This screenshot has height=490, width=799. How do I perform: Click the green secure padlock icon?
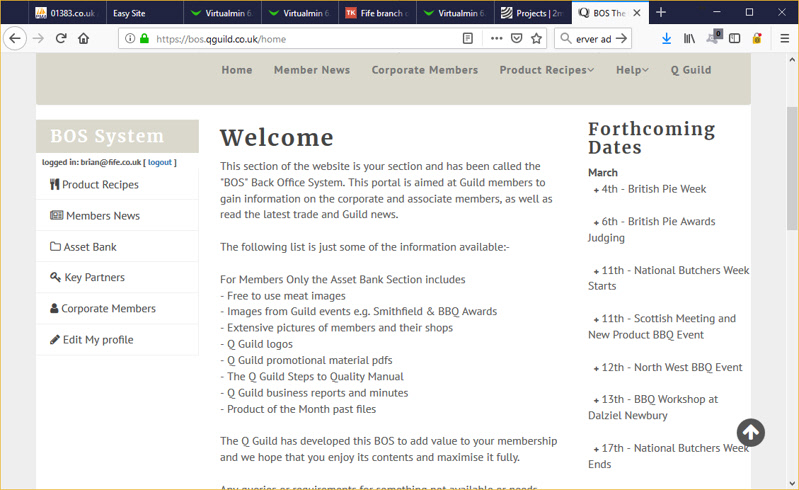(x=144, y=39)
